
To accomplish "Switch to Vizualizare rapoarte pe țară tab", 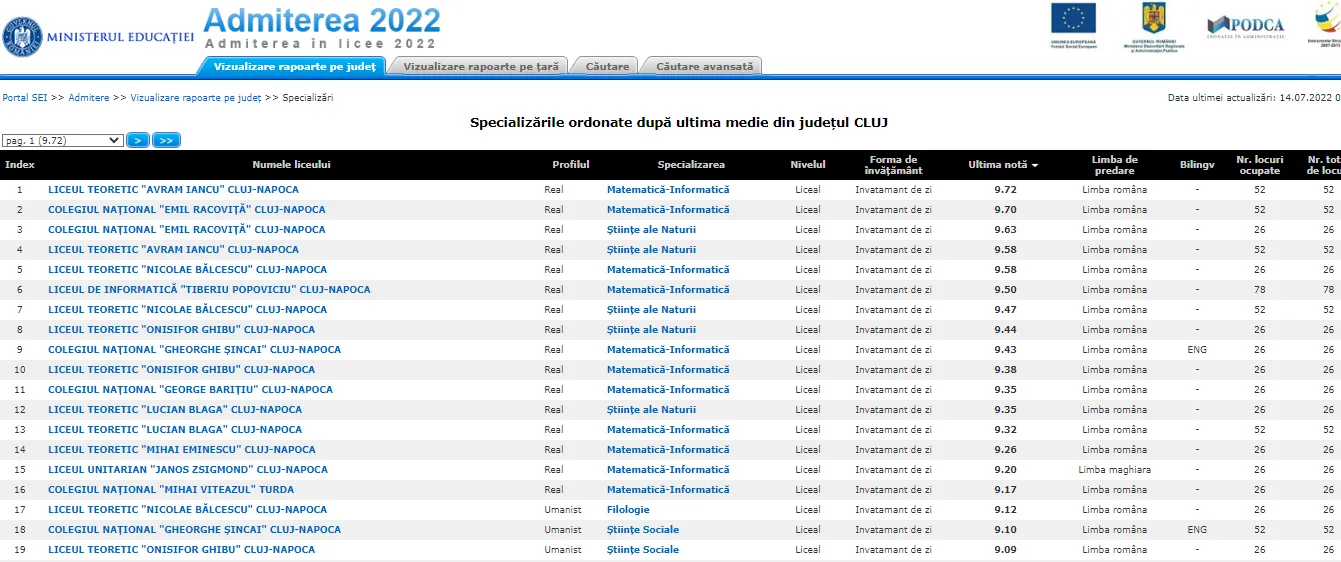I will pyautogui.click(x=478, y=66).
